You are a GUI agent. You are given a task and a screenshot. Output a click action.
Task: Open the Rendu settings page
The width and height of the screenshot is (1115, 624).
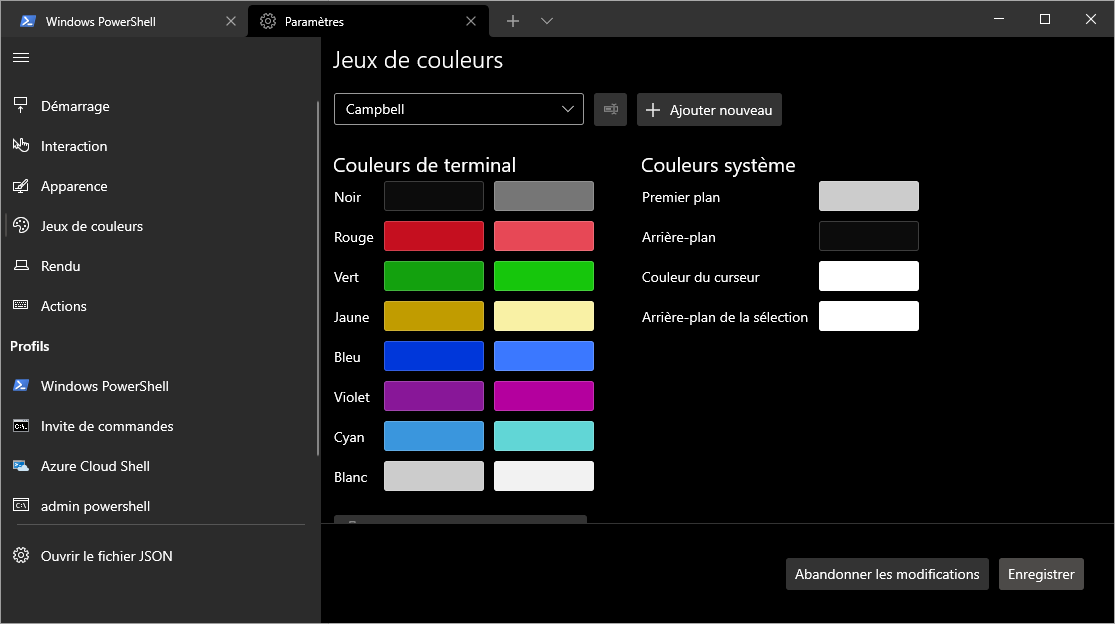coord(60,266)
